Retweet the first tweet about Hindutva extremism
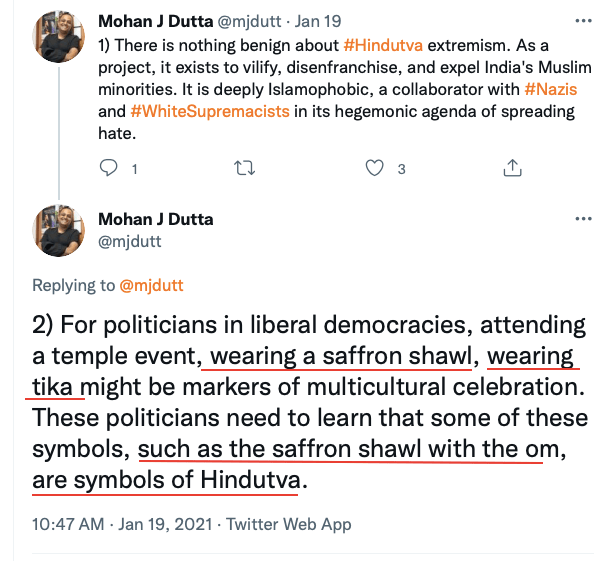 [242, 168]
